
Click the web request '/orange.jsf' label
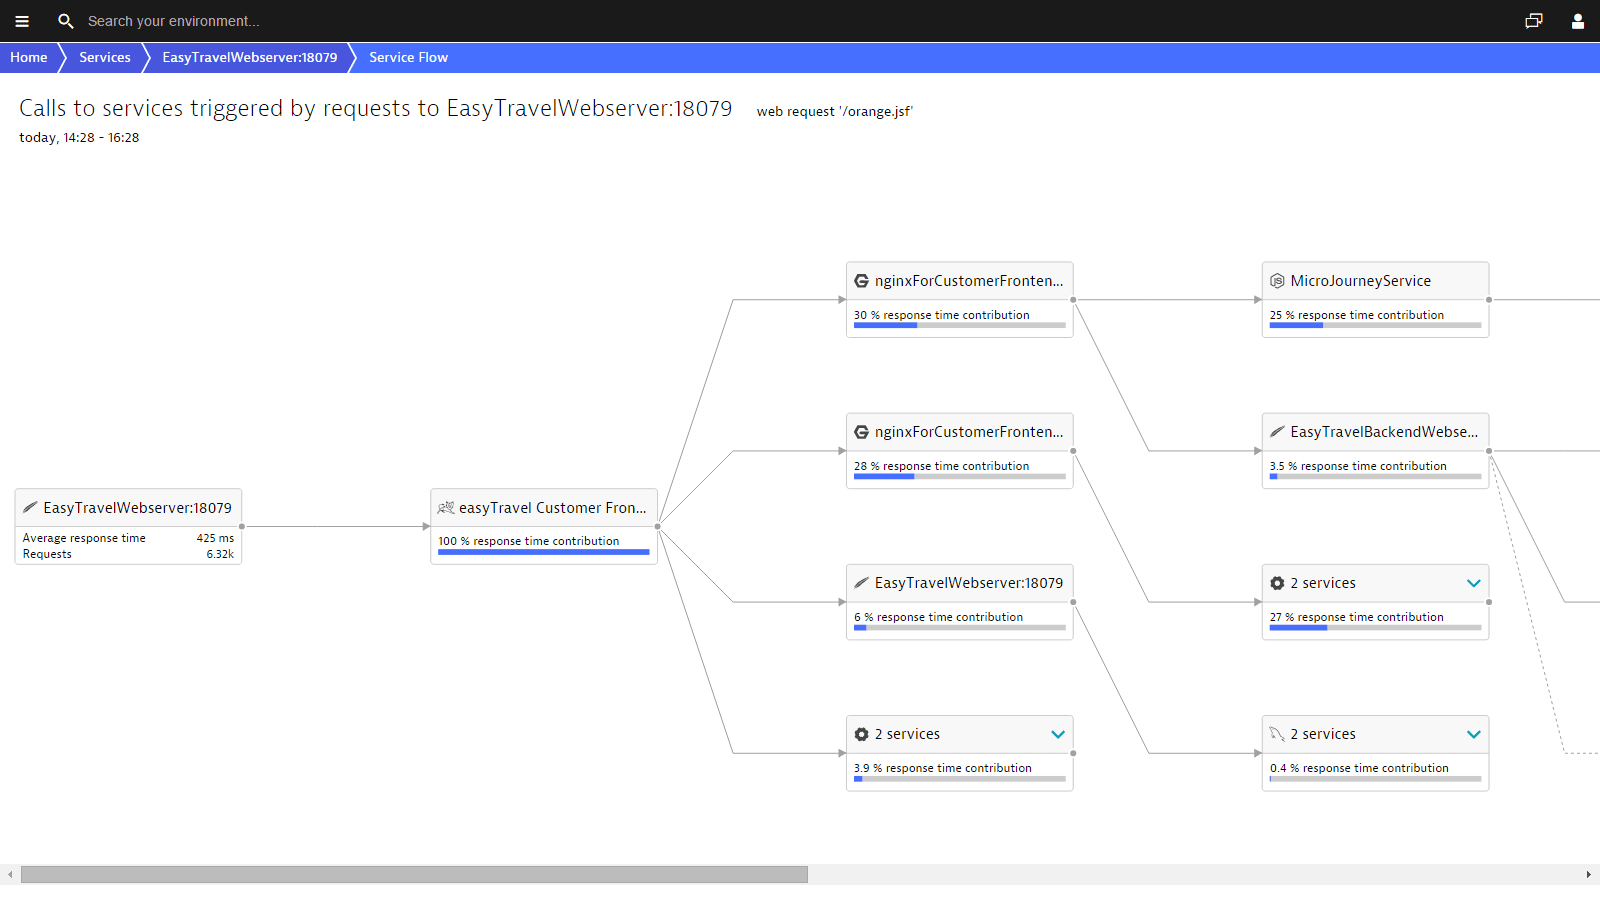pos(835,111)
